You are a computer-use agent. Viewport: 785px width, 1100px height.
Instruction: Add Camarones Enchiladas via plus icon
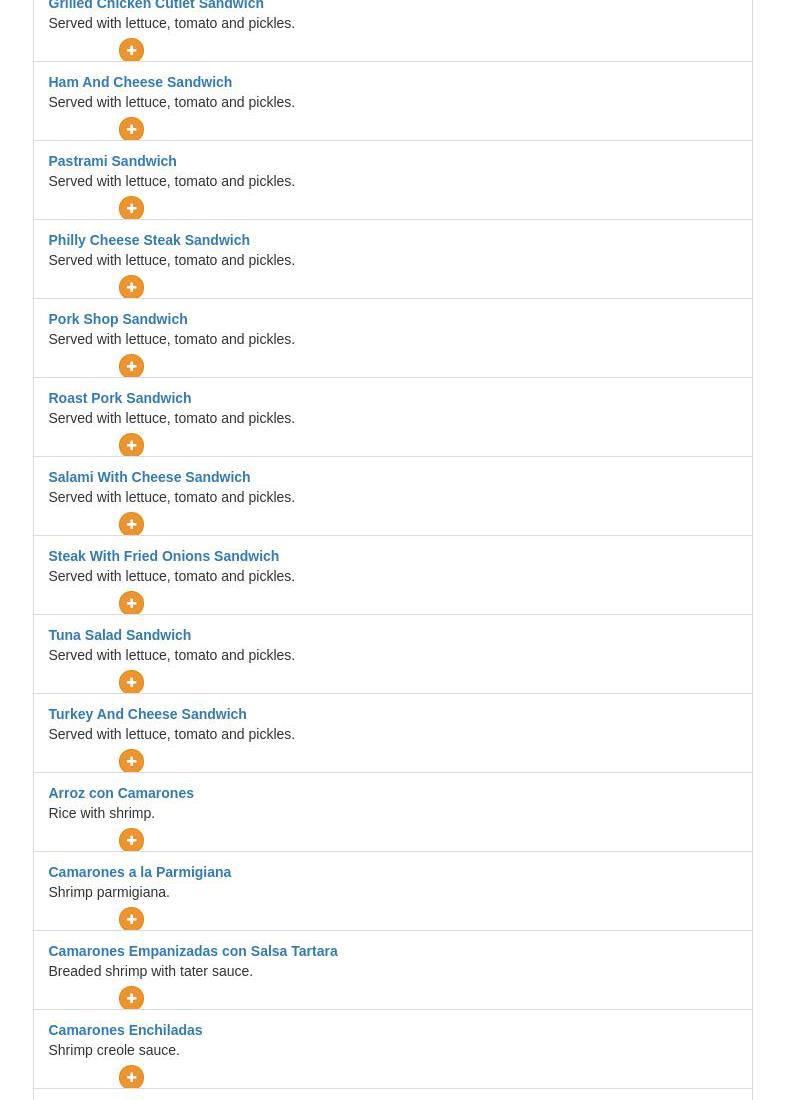pos(131,1077)
